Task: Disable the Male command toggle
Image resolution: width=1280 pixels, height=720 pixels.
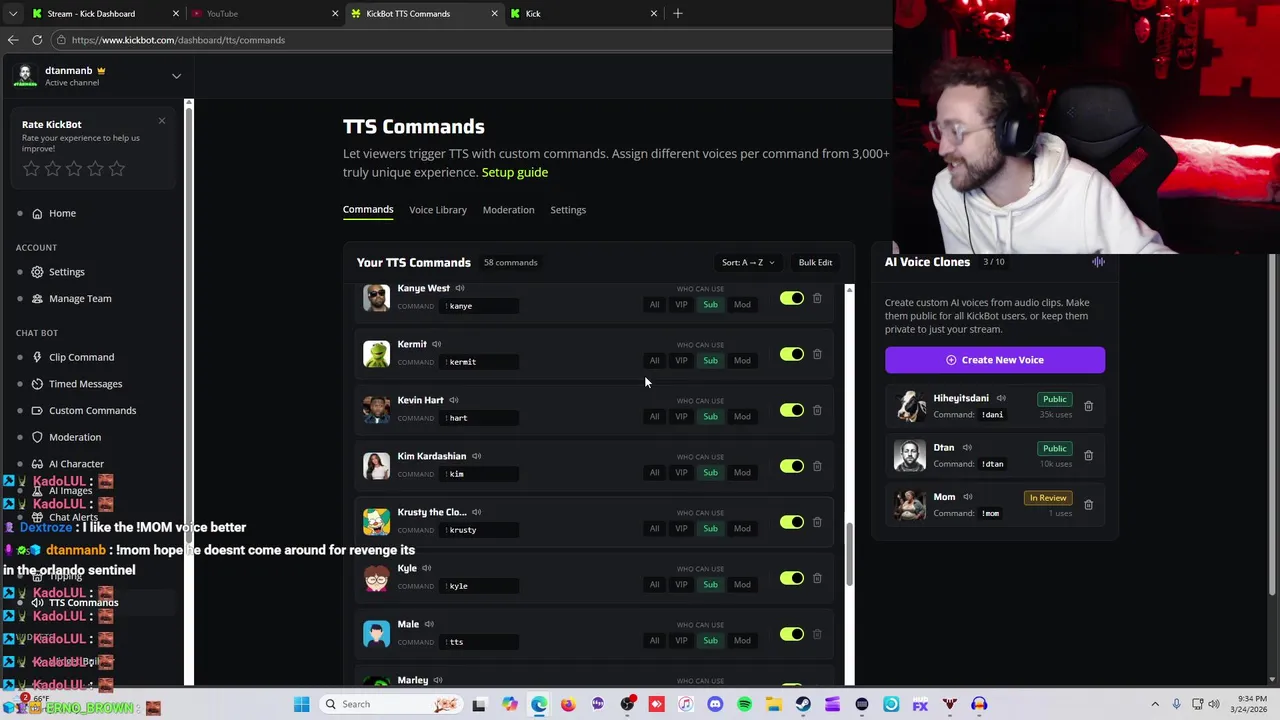Action: (792, 634)
